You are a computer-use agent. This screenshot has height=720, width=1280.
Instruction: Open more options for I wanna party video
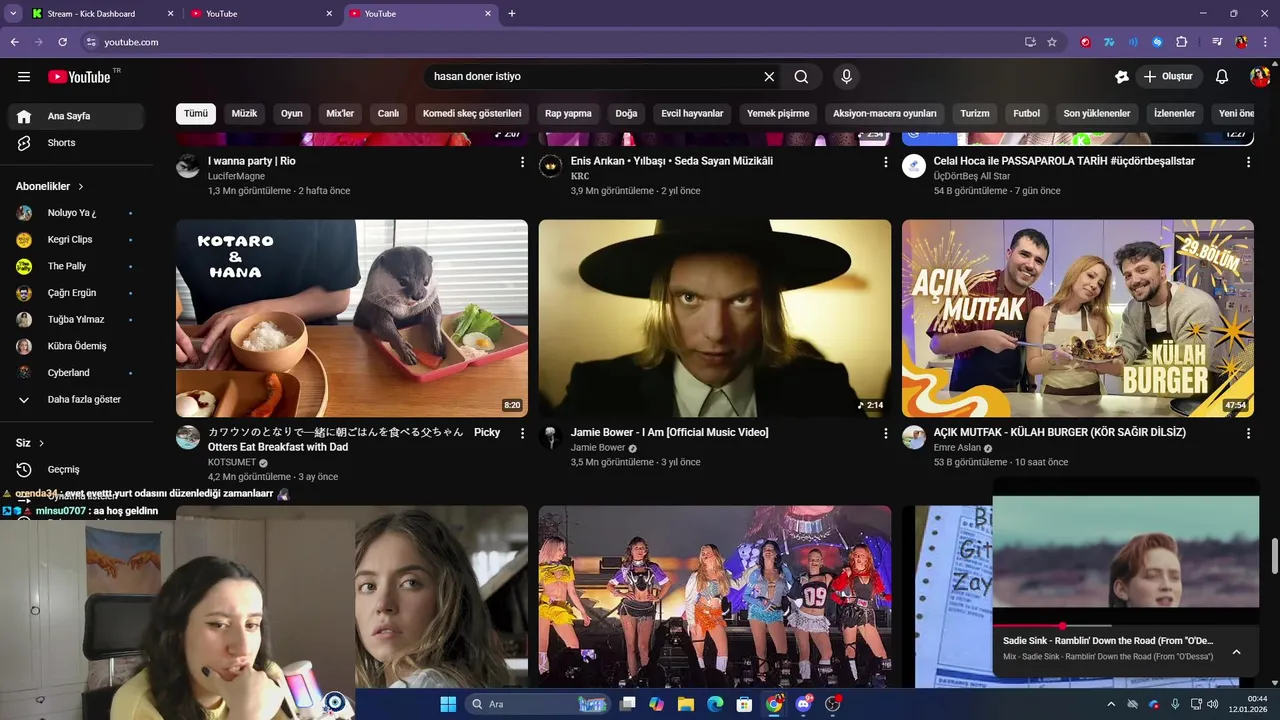coord(522,162)
